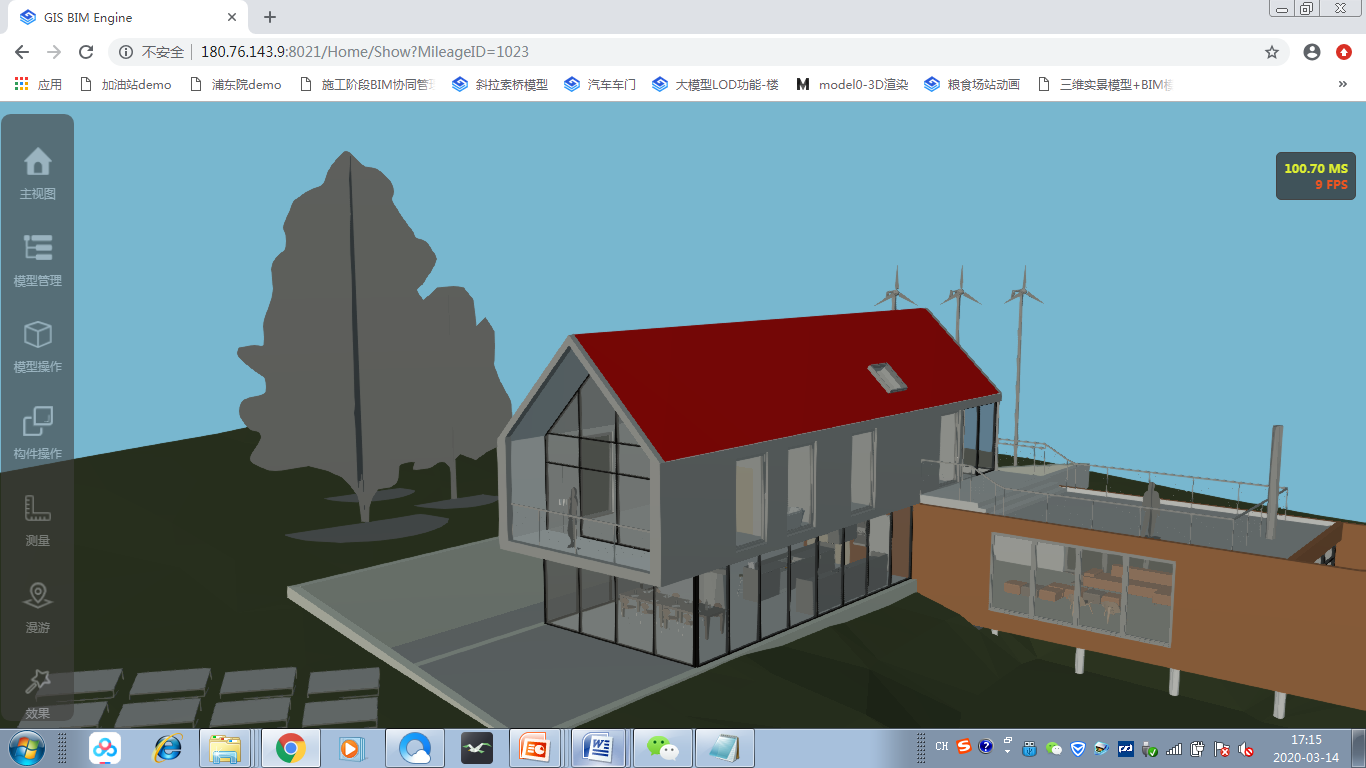Switch to the GIS BIM Engine tab
Viewport: 1366px width, 768px height.
tap(120, 17)
